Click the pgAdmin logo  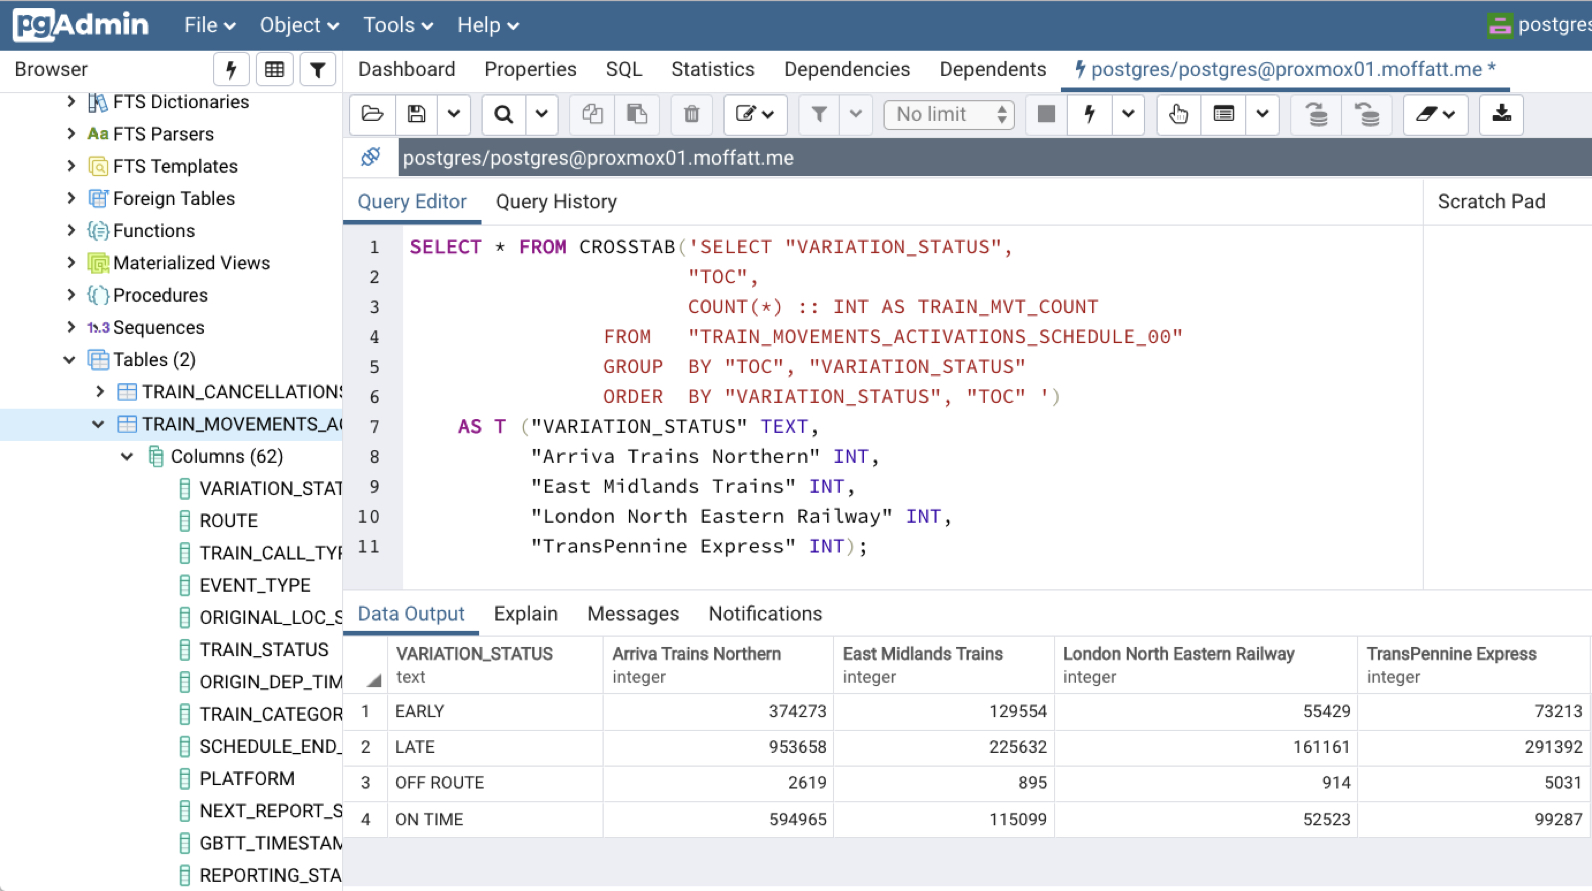(81, 25)
